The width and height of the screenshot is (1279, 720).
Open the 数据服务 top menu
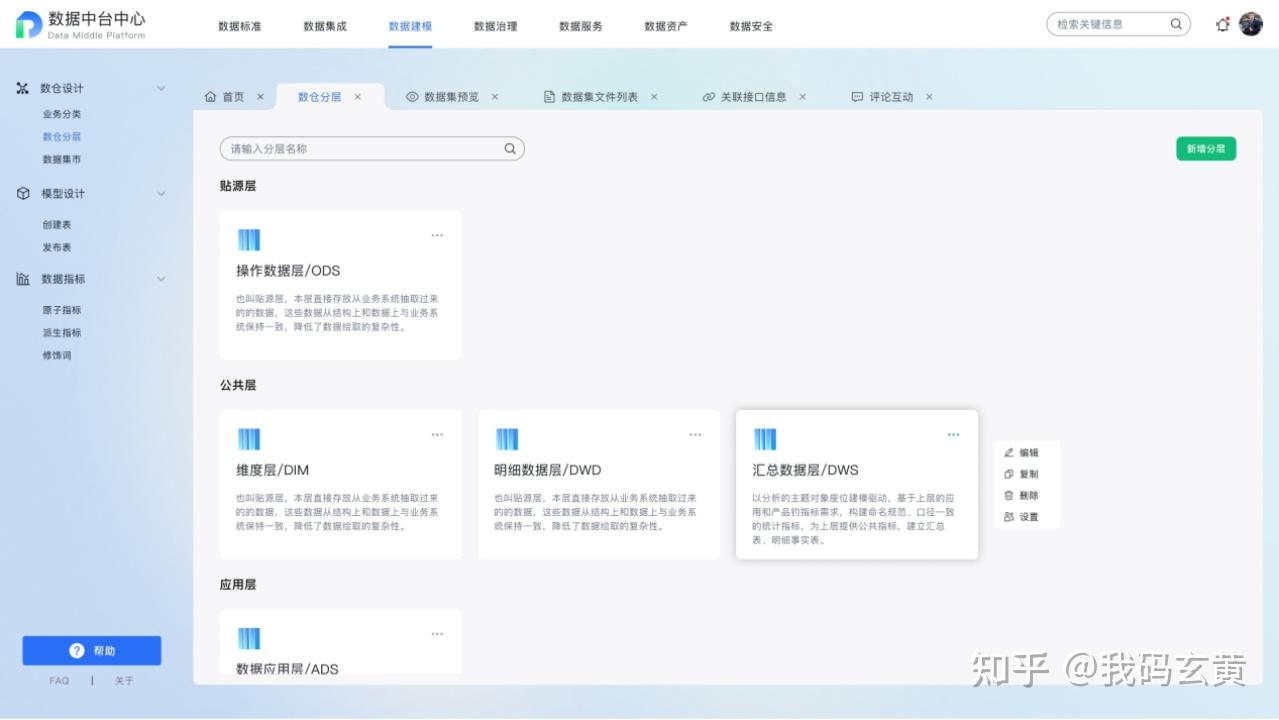tap(581, 26)
